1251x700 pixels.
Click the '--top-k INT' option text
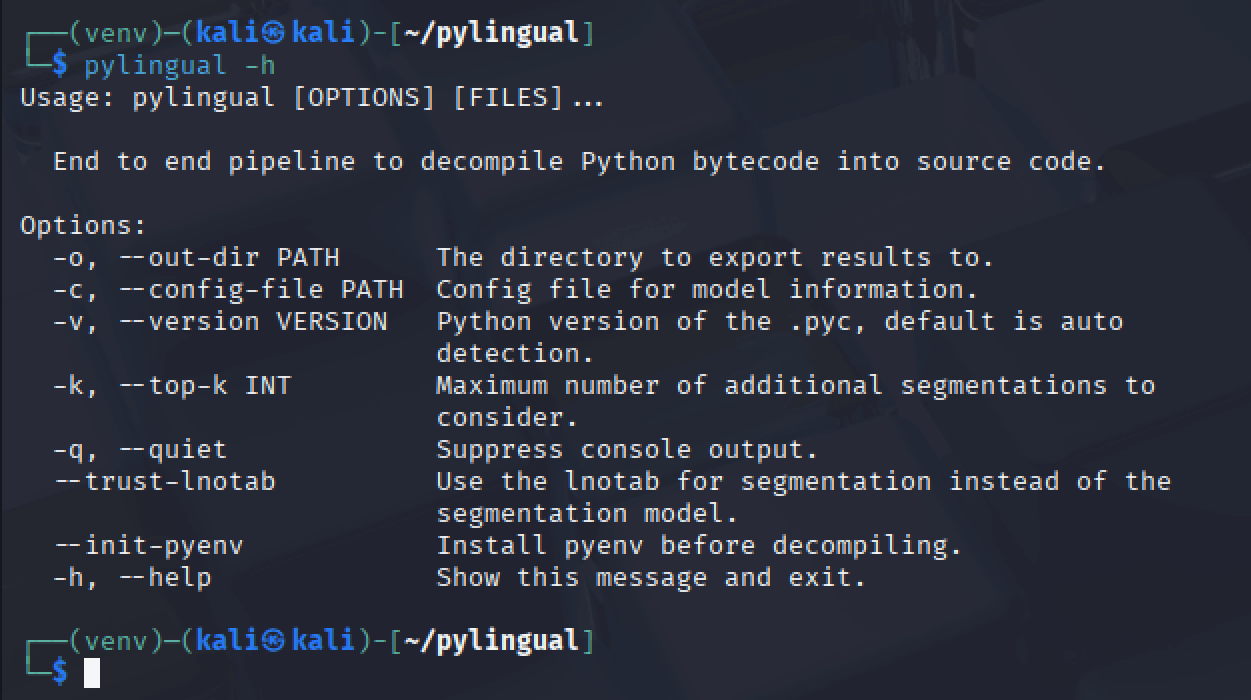pyautogui.click(x=205, y=385)
